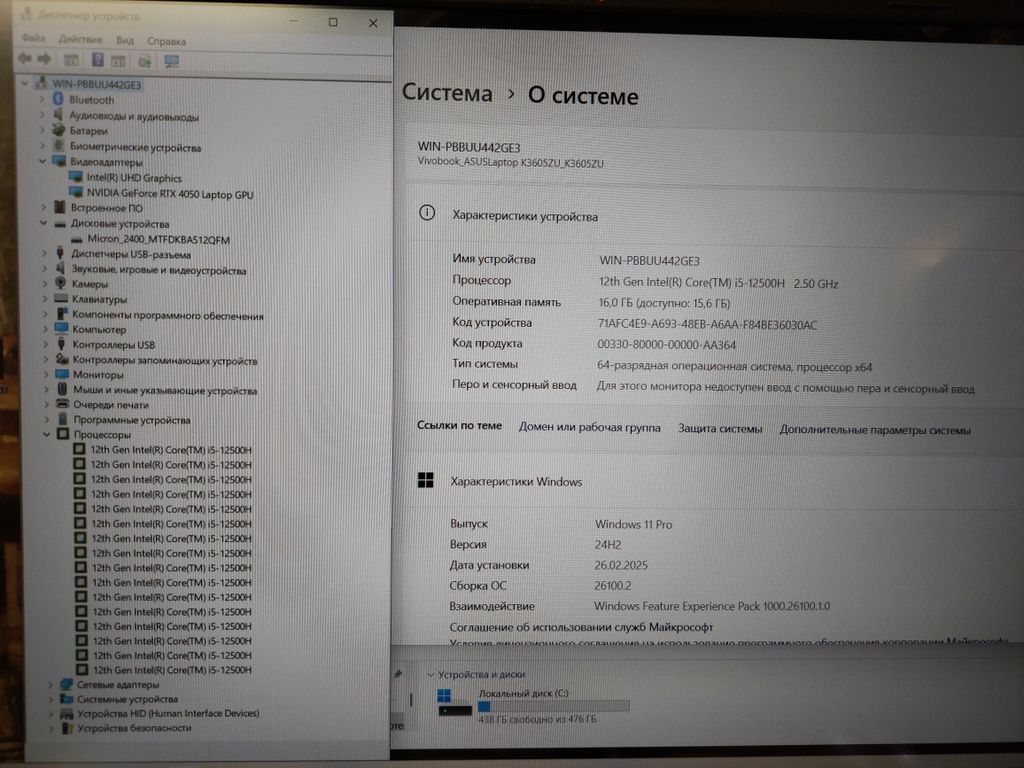Select NVIDIA GeForce RTX 4050 Laptop GPU
The height and width of the screenshot is (768, 1024).
pyautogui.click(x=170, y=194)
